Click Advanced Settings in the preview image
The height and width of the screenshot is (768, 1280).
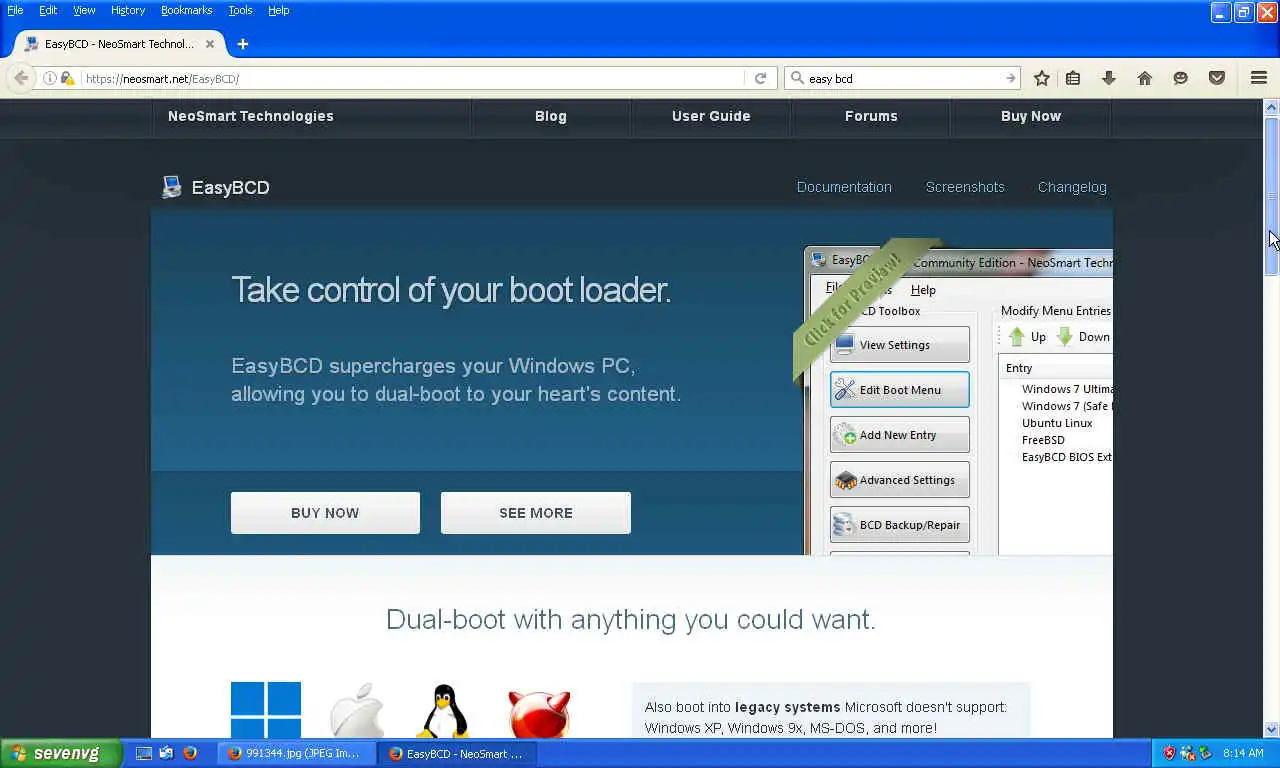pyautogui.click(x=900, y=480)
